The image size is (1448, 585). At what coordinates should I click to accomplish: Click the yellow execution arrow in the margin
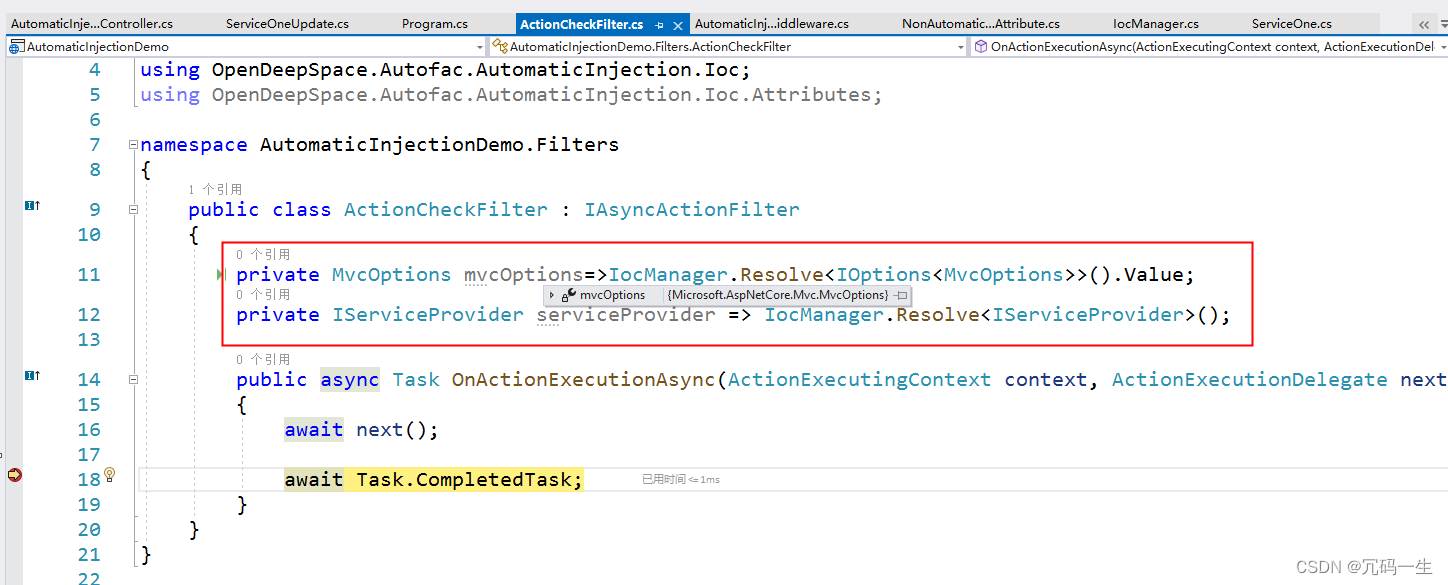tap(13, 475)
